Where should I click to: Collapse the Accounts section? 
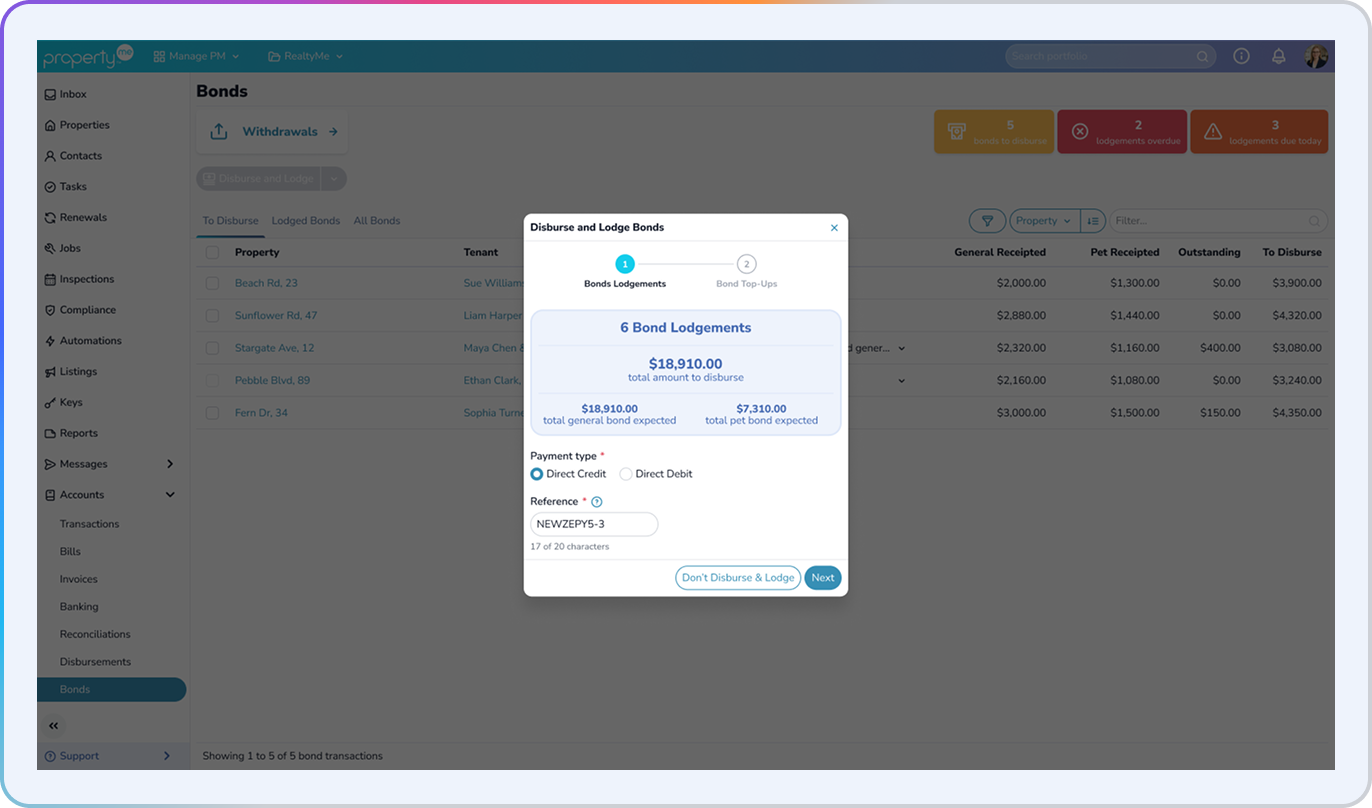(x=170, y=495)
